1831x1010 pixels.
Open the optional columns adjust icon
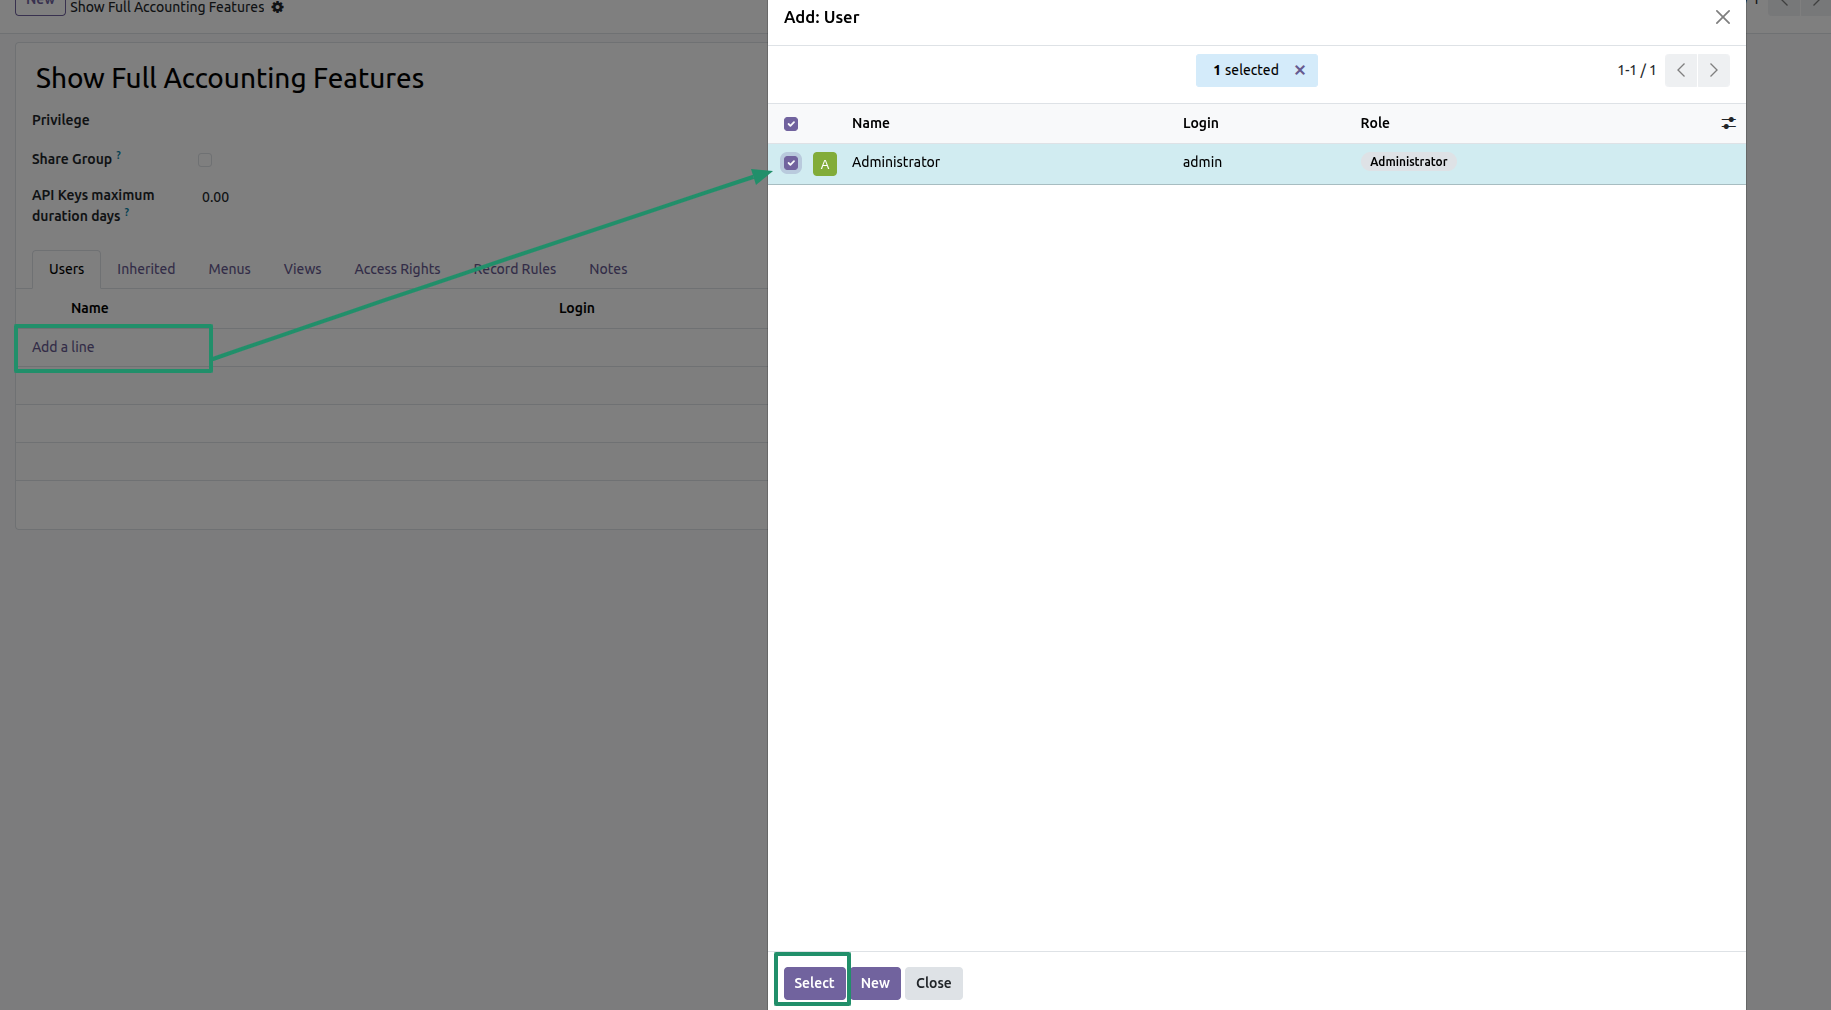(1728, 123)
